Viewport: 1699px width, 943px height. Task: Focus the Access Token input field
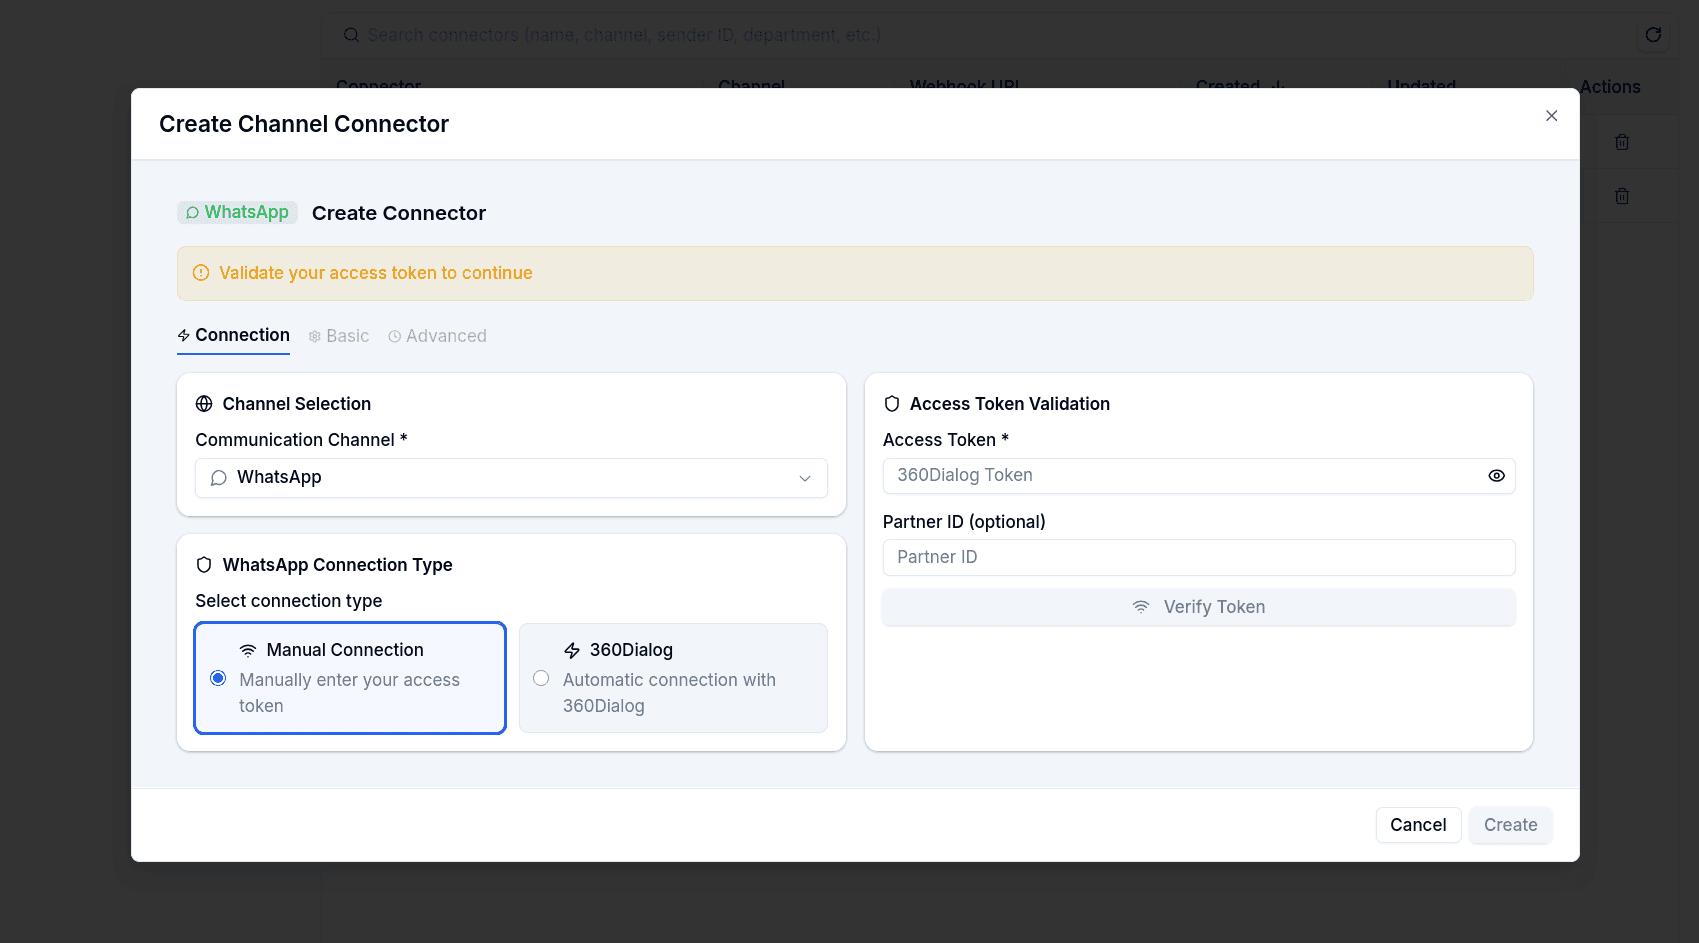click(x=1198, y=476)
